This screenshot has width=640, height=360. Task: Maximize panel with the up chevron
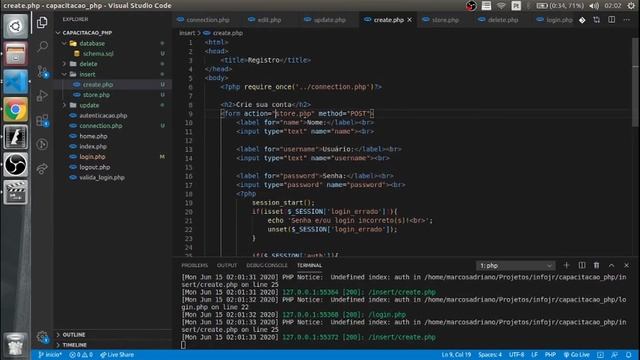coord(611,265)
